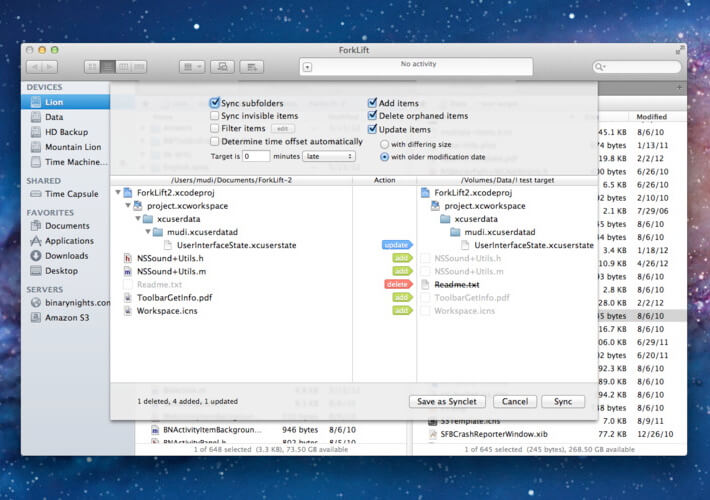
Task: Enable Sync invisible items checkbox
Action: (215, 116)
